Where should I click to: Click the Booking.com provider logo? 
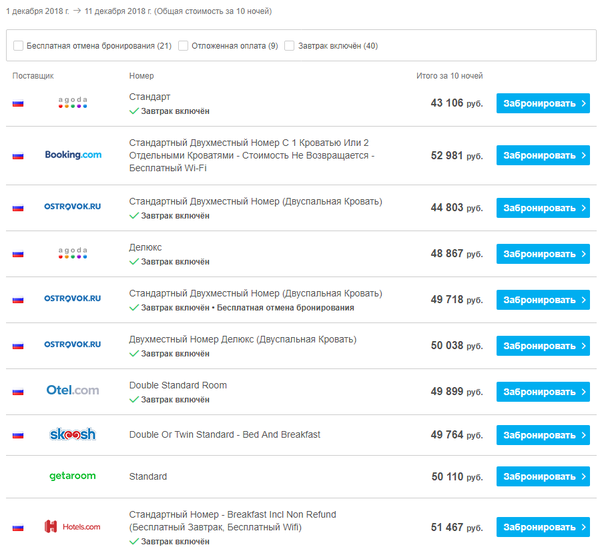[x=73, y=155]
